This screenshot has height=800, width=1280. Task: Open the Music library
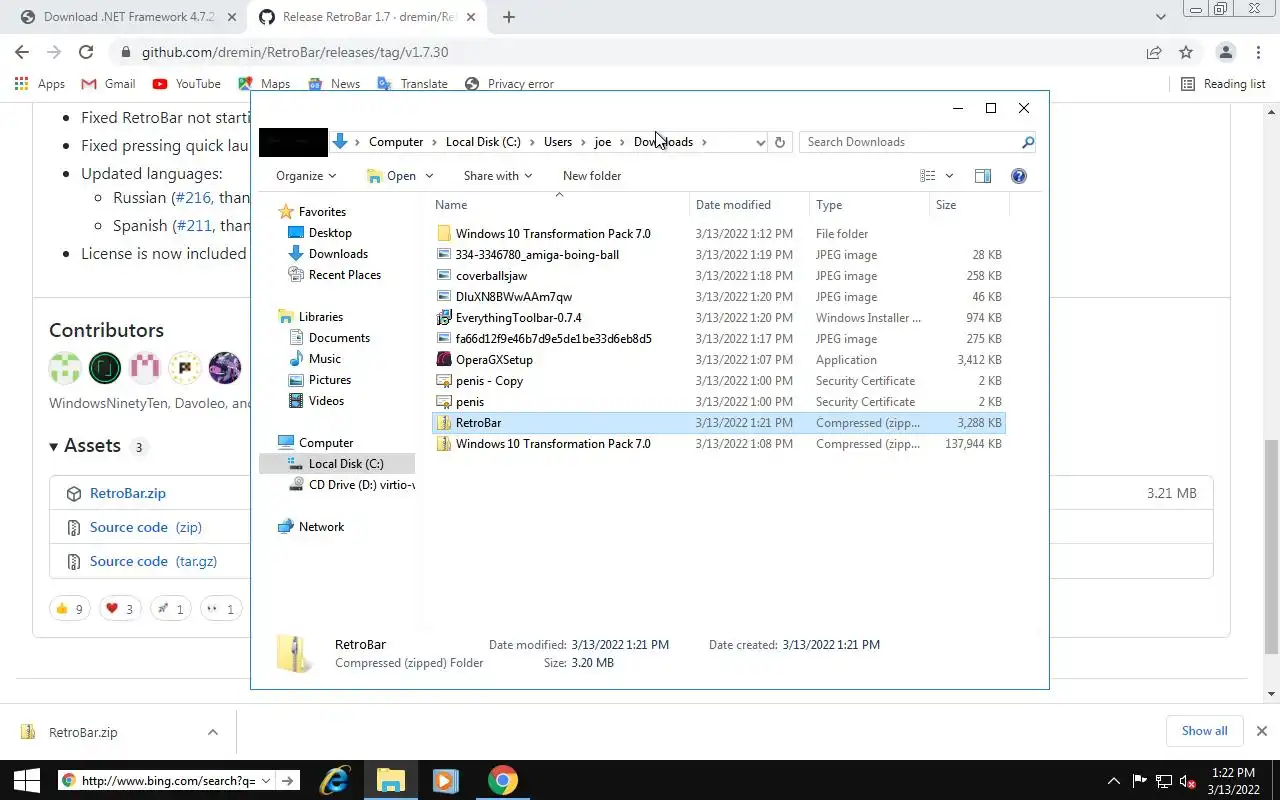[315, 359]
